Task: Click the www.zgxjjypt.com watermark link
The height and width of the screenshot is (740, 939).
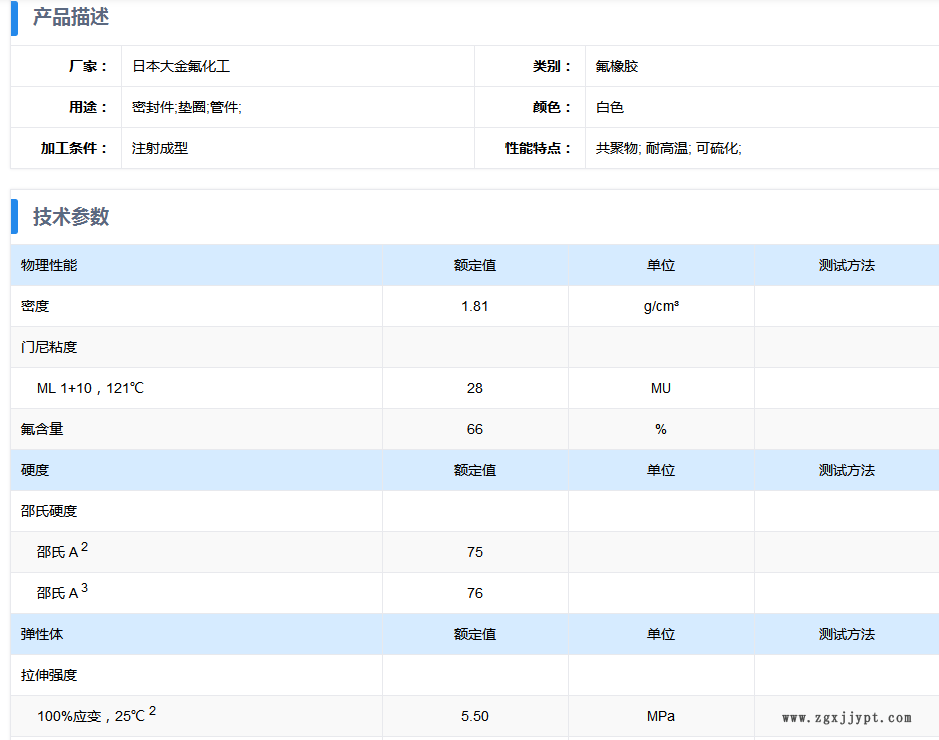Action: (x=846, y=718)
